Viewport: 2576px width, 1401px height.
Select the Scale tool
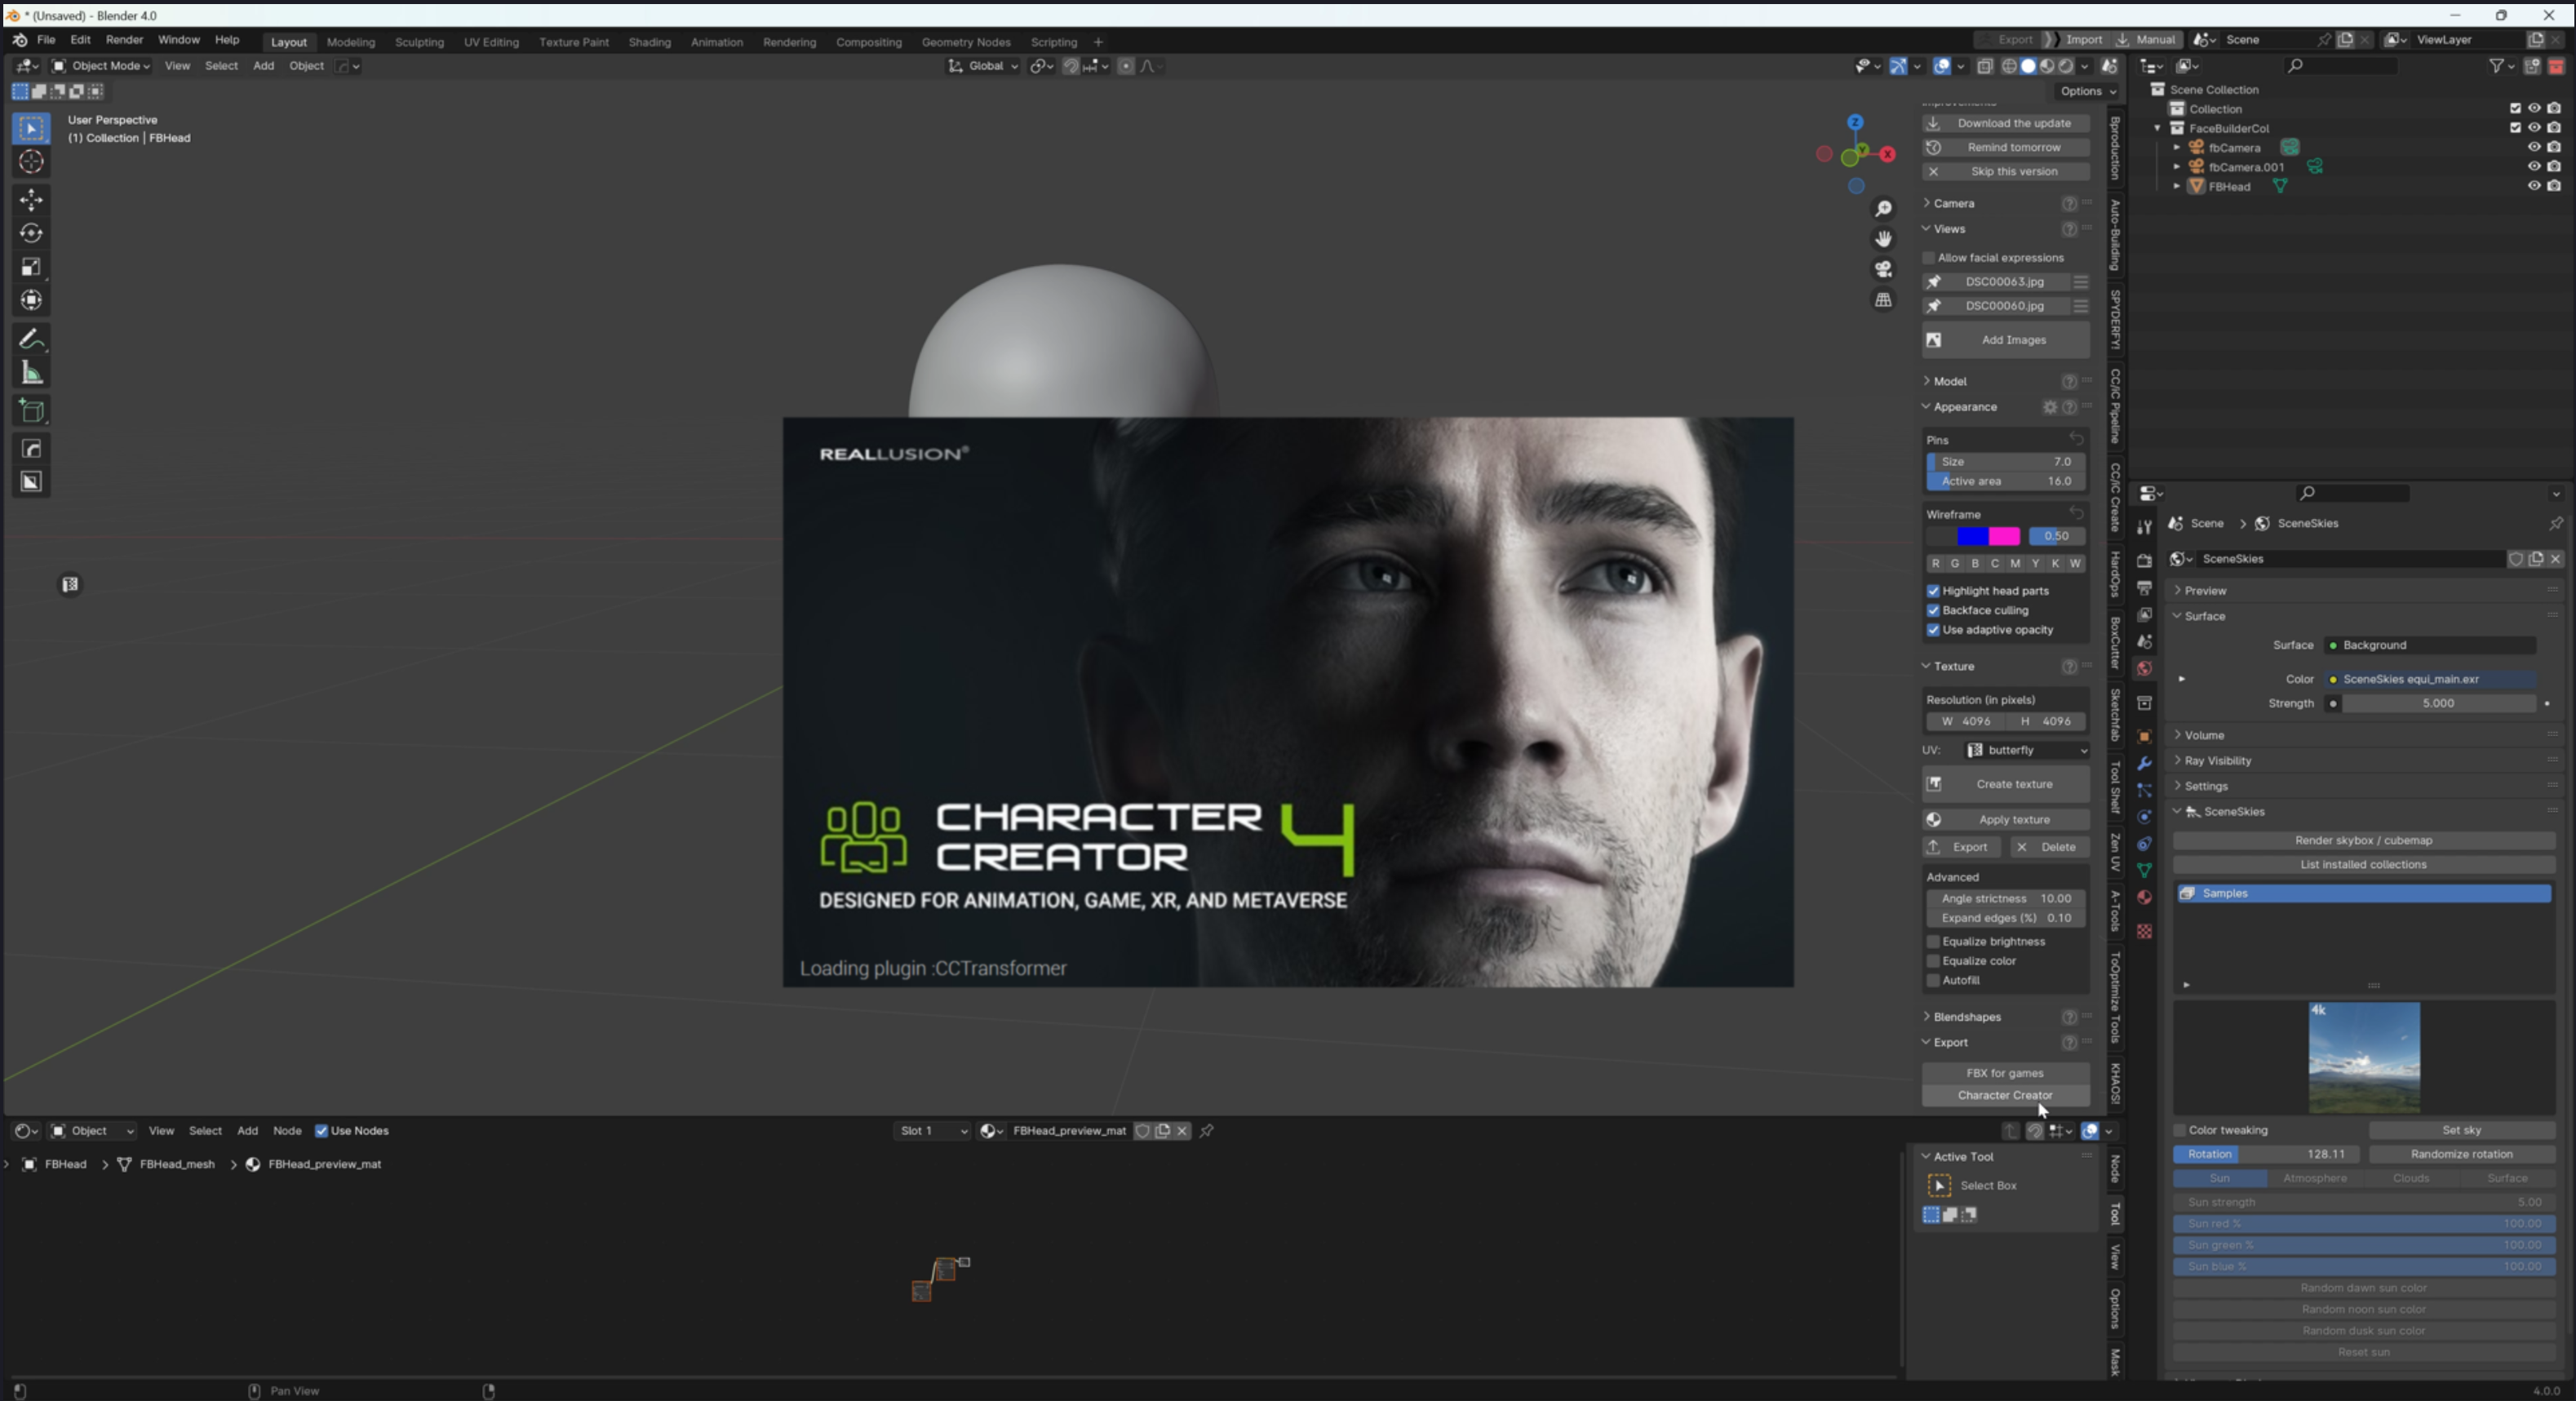(31, 267)
